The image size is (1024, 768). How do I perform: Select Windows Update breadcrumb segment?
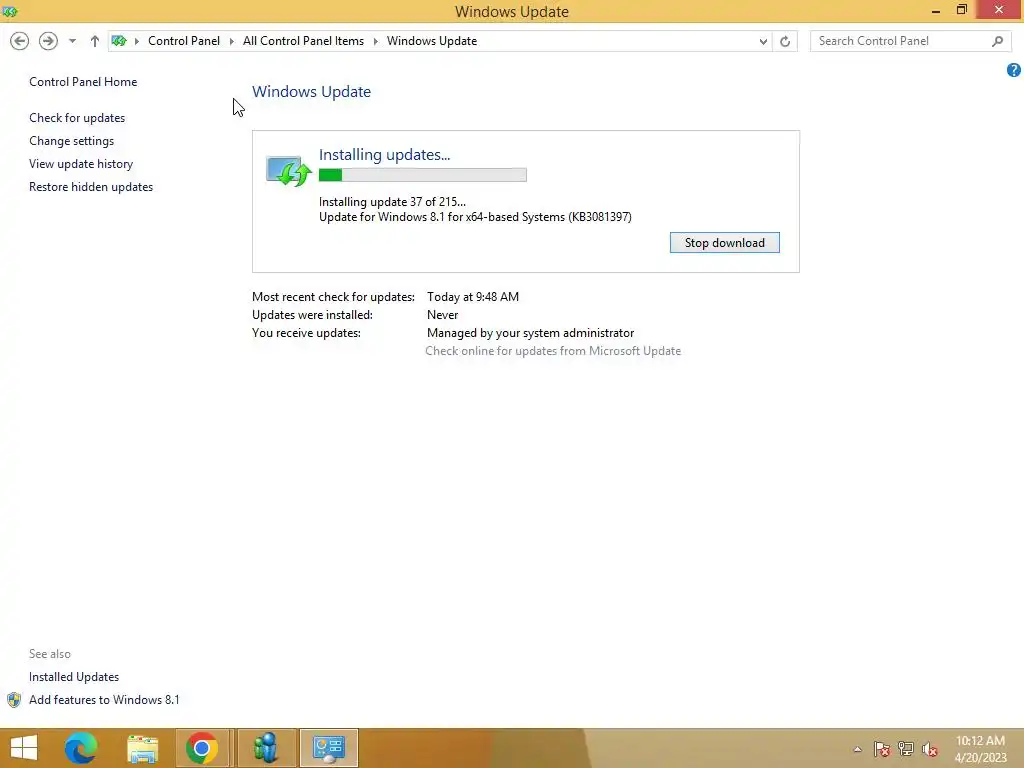pos(432,41)
